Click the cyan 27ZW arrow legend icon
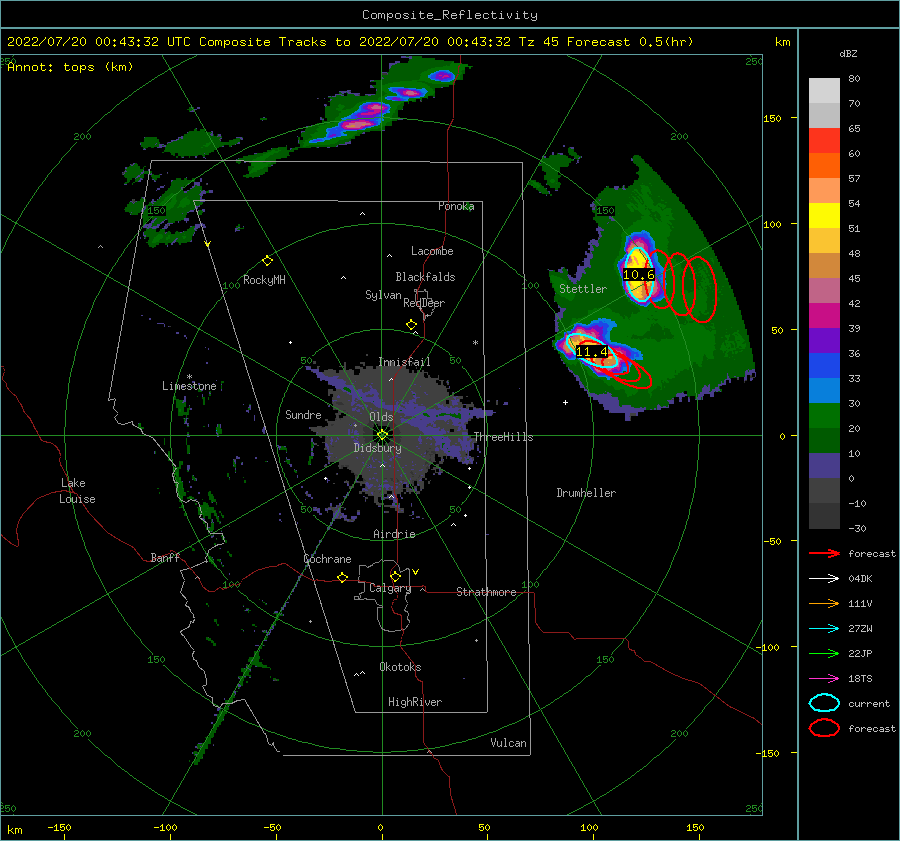 (824, 629)
